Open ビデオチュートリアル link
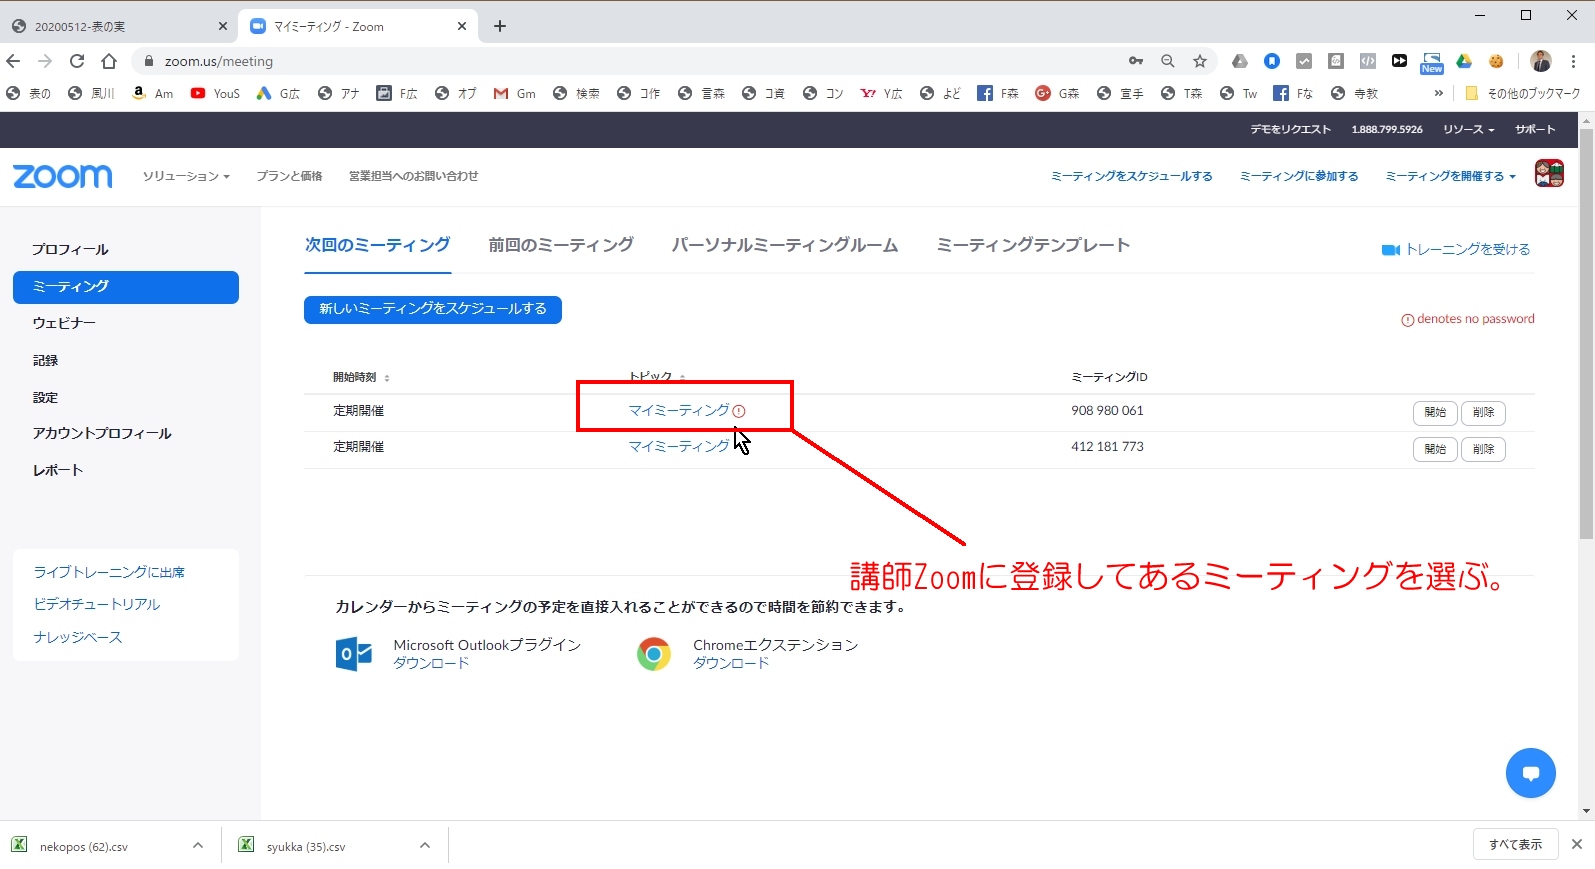The width and height of the screenshot is (1595, 869). (x=97, y=604)
